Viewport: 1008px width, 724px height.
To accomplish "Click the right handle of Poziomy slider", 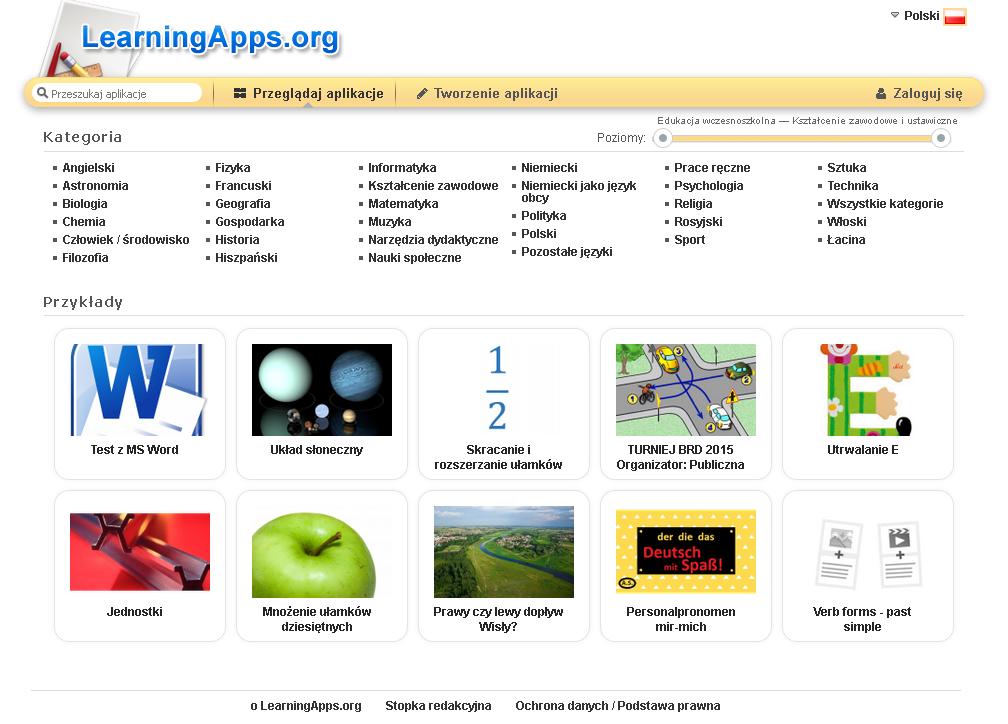I will coord(941,138).
